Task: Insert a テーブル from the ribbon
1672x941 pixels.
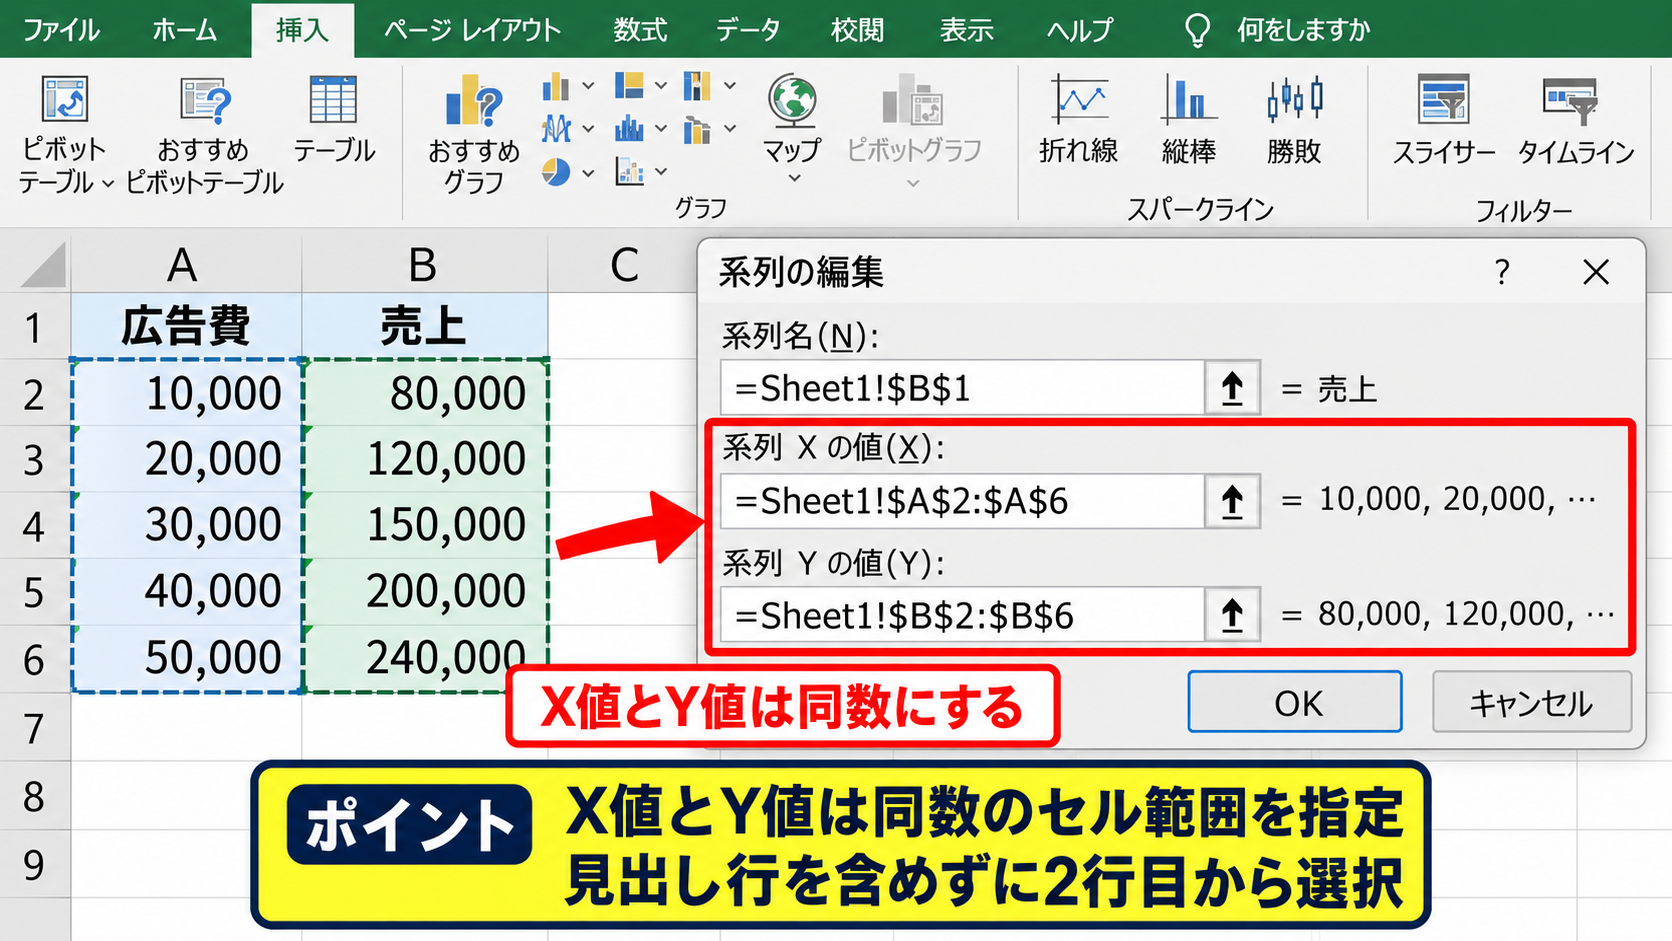Action: (333, 119)
